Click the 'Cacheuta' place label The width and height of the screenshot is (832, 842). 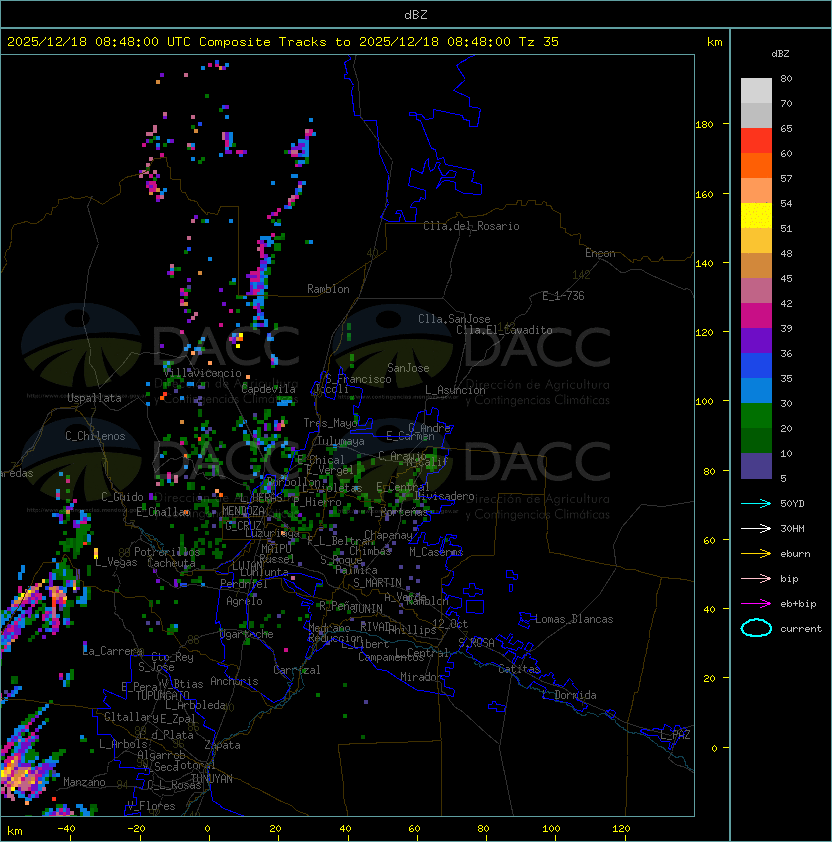(171, 563)
